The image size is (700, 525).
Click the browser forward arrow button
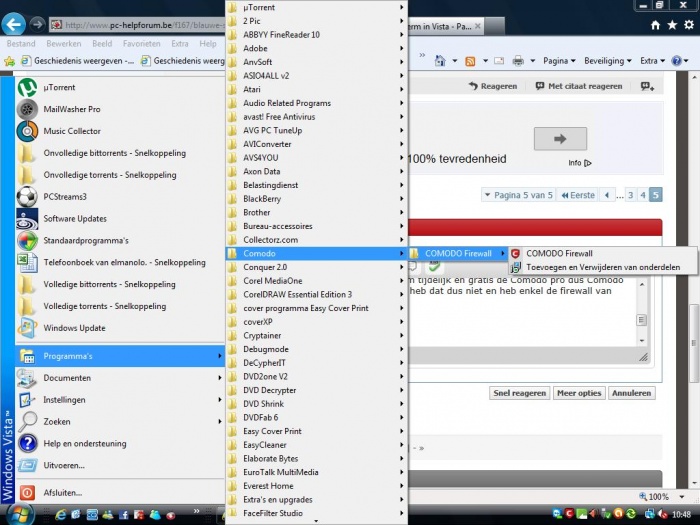tap(38, 24)
